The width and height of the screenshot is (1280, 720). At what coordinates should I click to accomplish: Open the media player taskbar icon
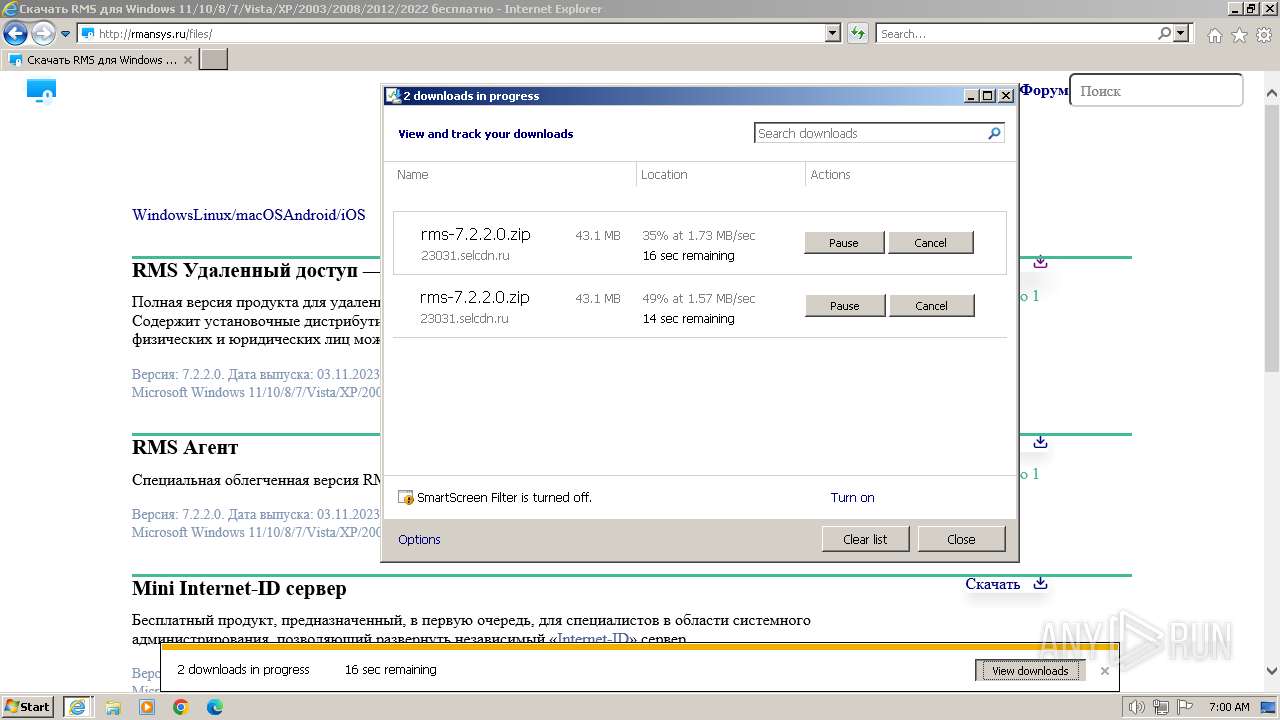click(x=147, y=707)
